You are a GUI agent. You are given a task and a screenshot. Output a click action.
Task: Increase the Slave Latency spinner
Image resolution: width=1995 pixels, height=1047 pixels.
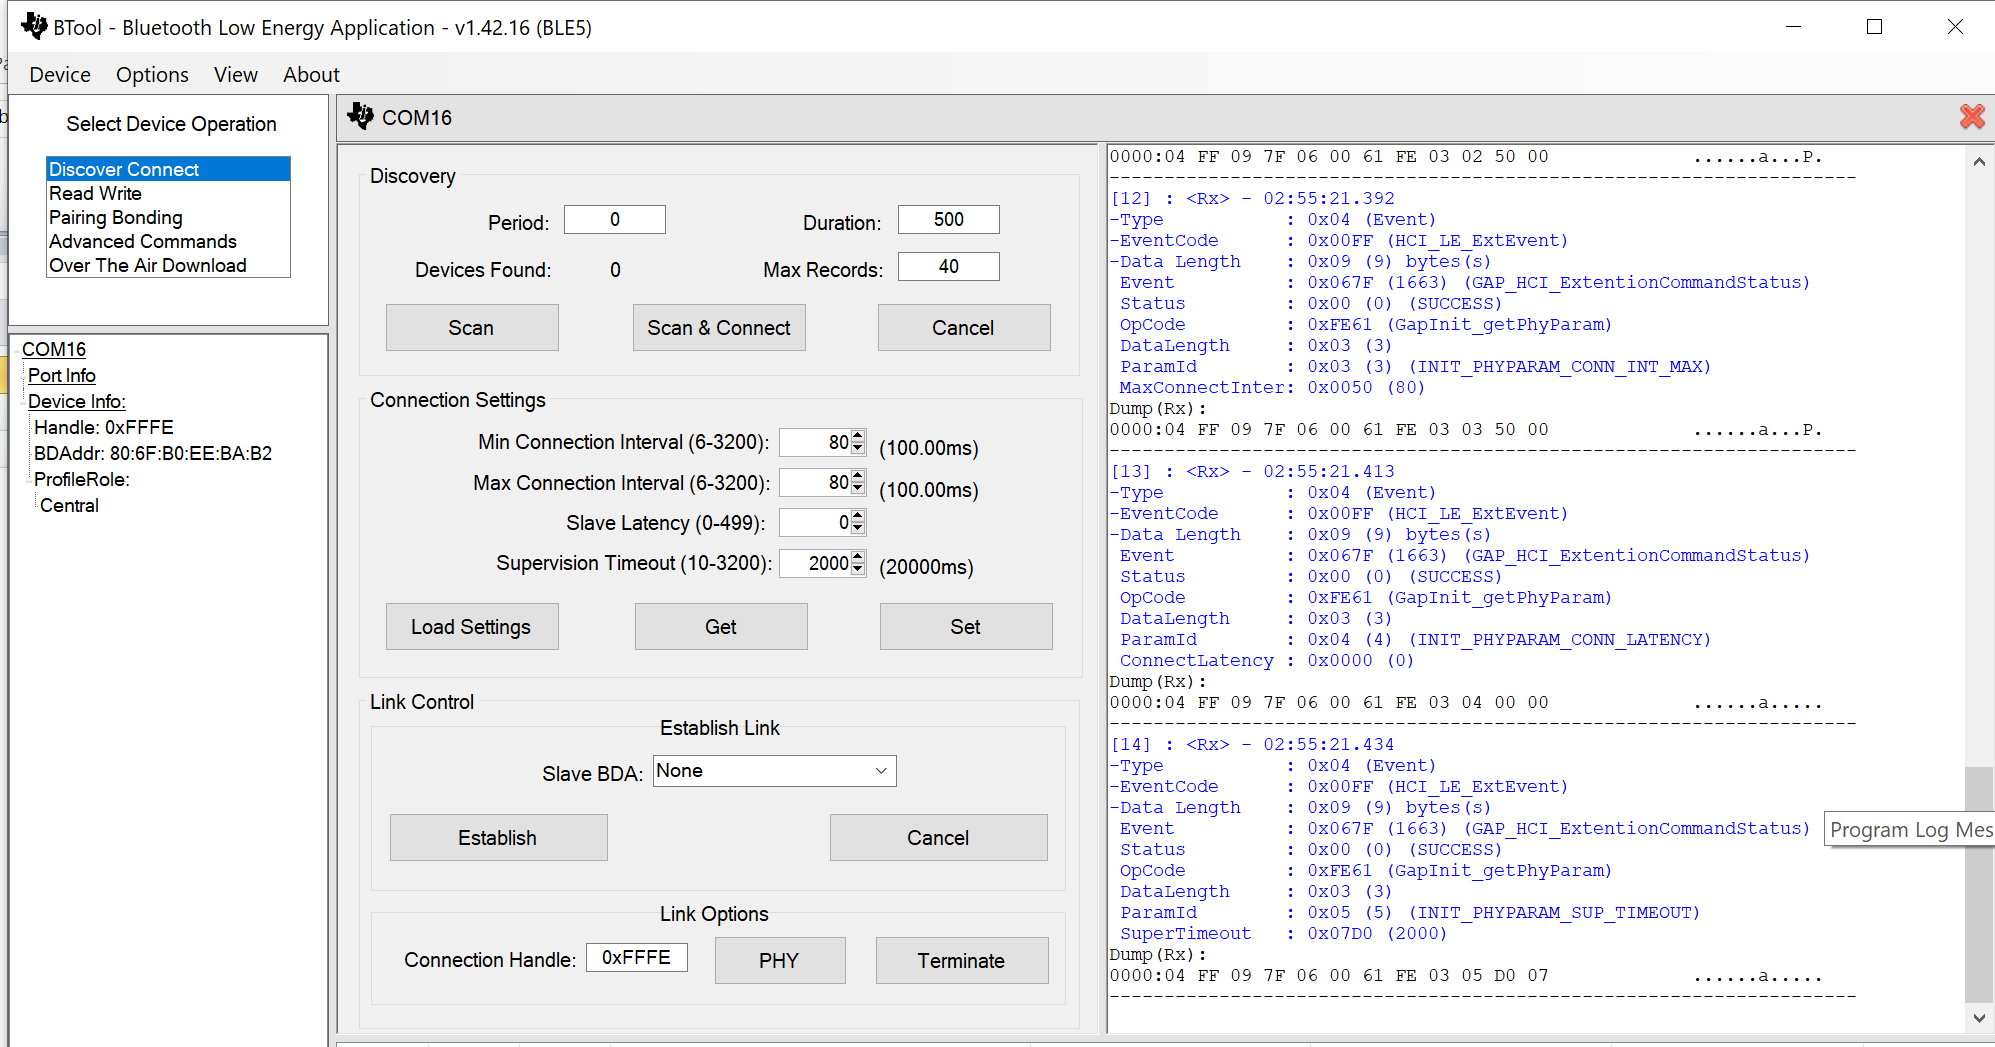tap(858, 517)
